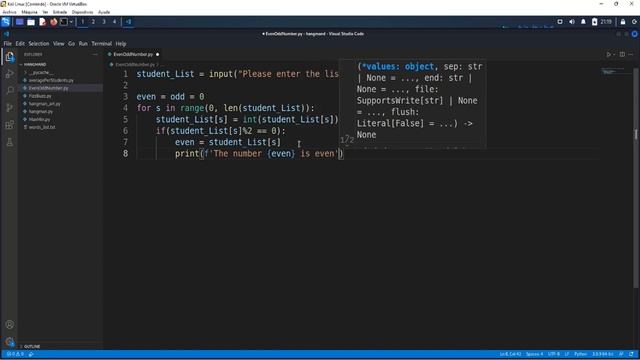Open Explorer panel More Actions ellipsis
This screenshot has width=640, height=360.
[95, 54]
